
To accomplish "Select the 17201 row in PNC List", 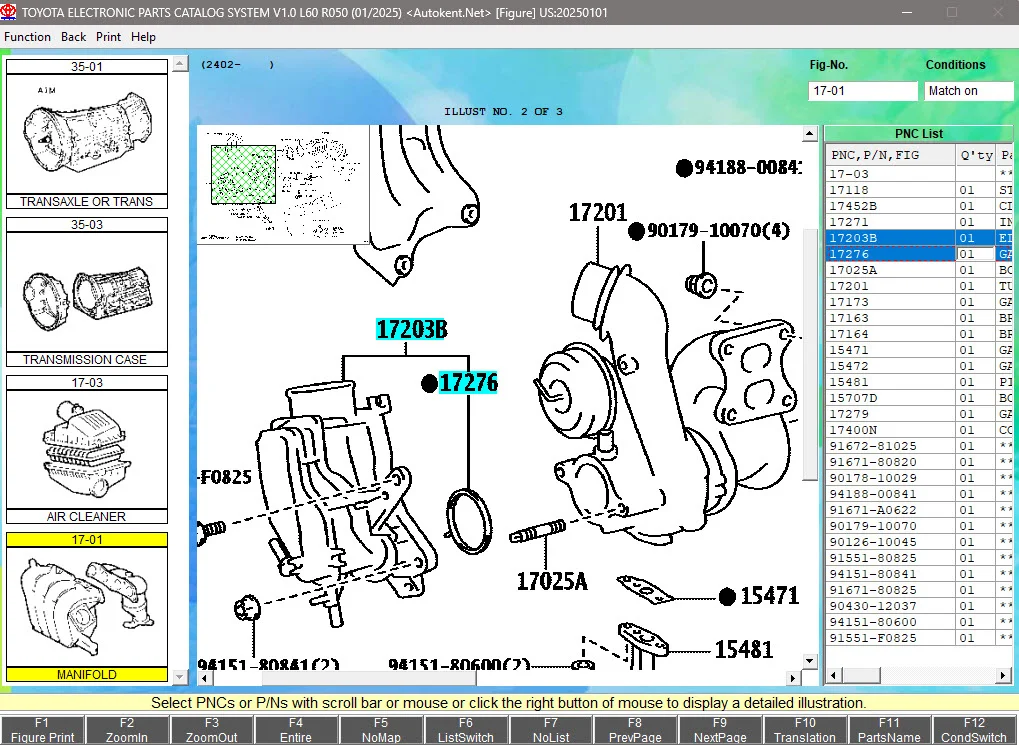I will click(x=919, y=286).
